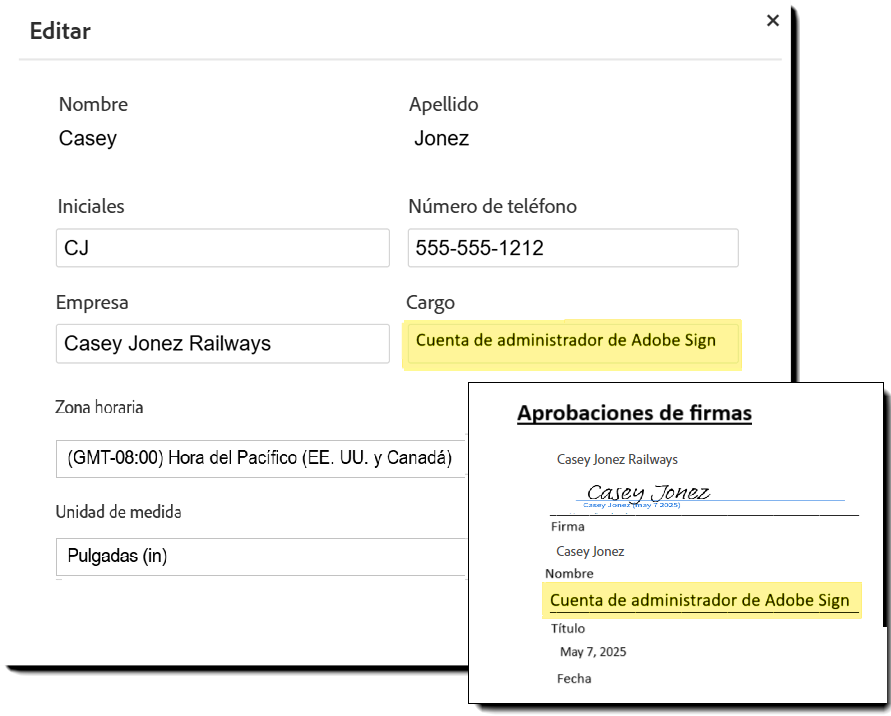
Task: Close the Editar dialog with the X
Action: click(x=772, y=21)
